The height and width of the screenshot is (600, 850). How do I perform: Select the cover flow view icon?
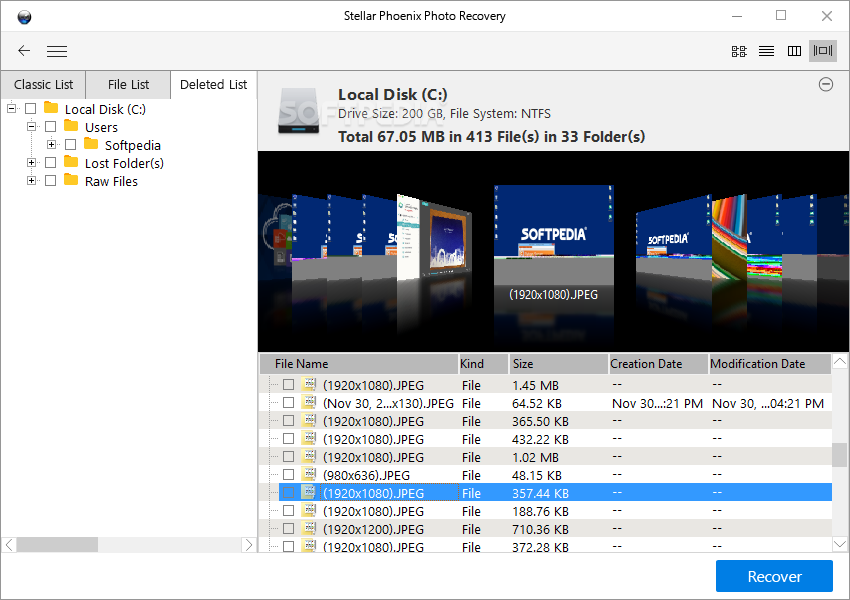823,51
